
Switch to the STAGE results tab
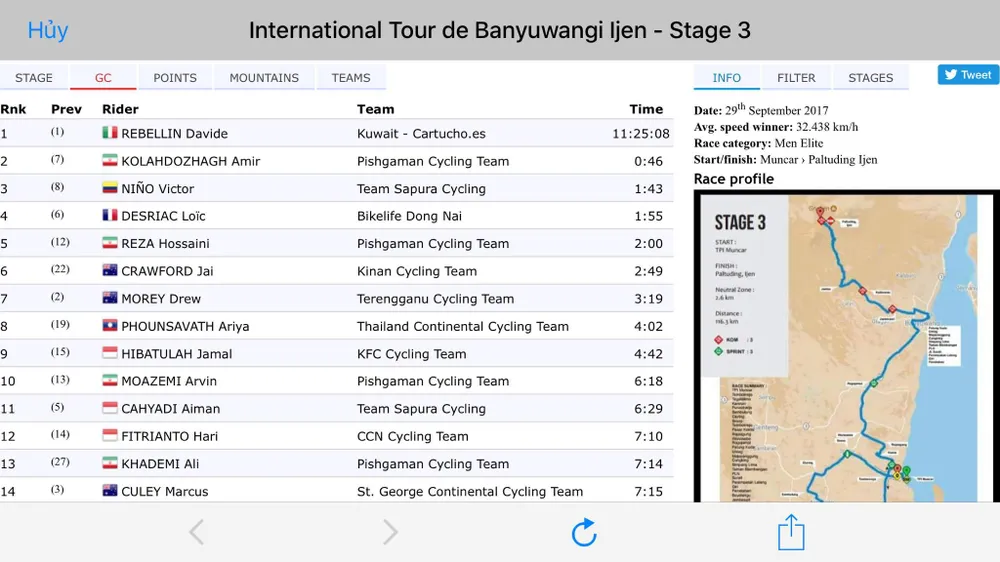[34, 78]
